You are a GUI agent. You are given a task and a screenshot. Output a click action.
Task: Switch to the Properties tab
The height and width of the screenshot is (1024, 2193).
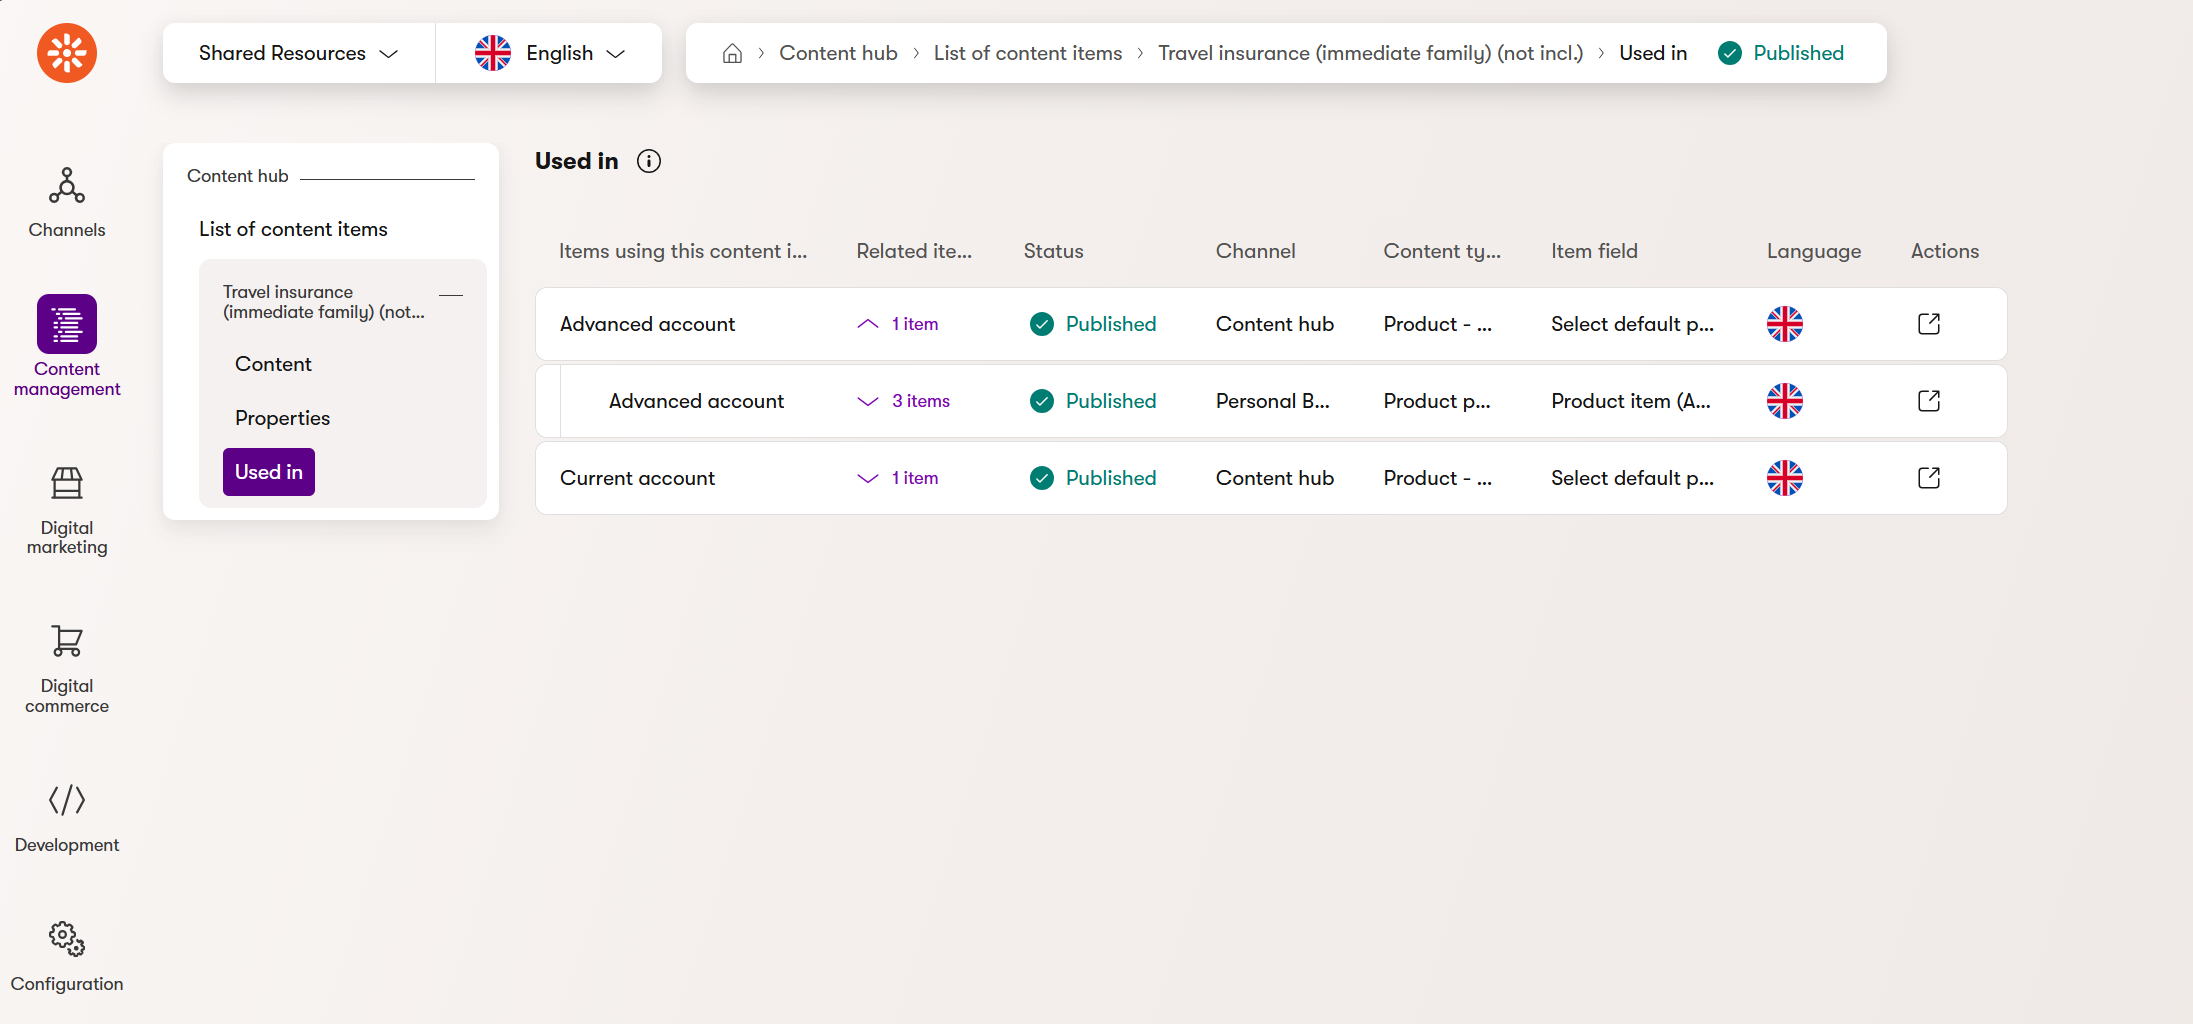[x=282, y=417]
